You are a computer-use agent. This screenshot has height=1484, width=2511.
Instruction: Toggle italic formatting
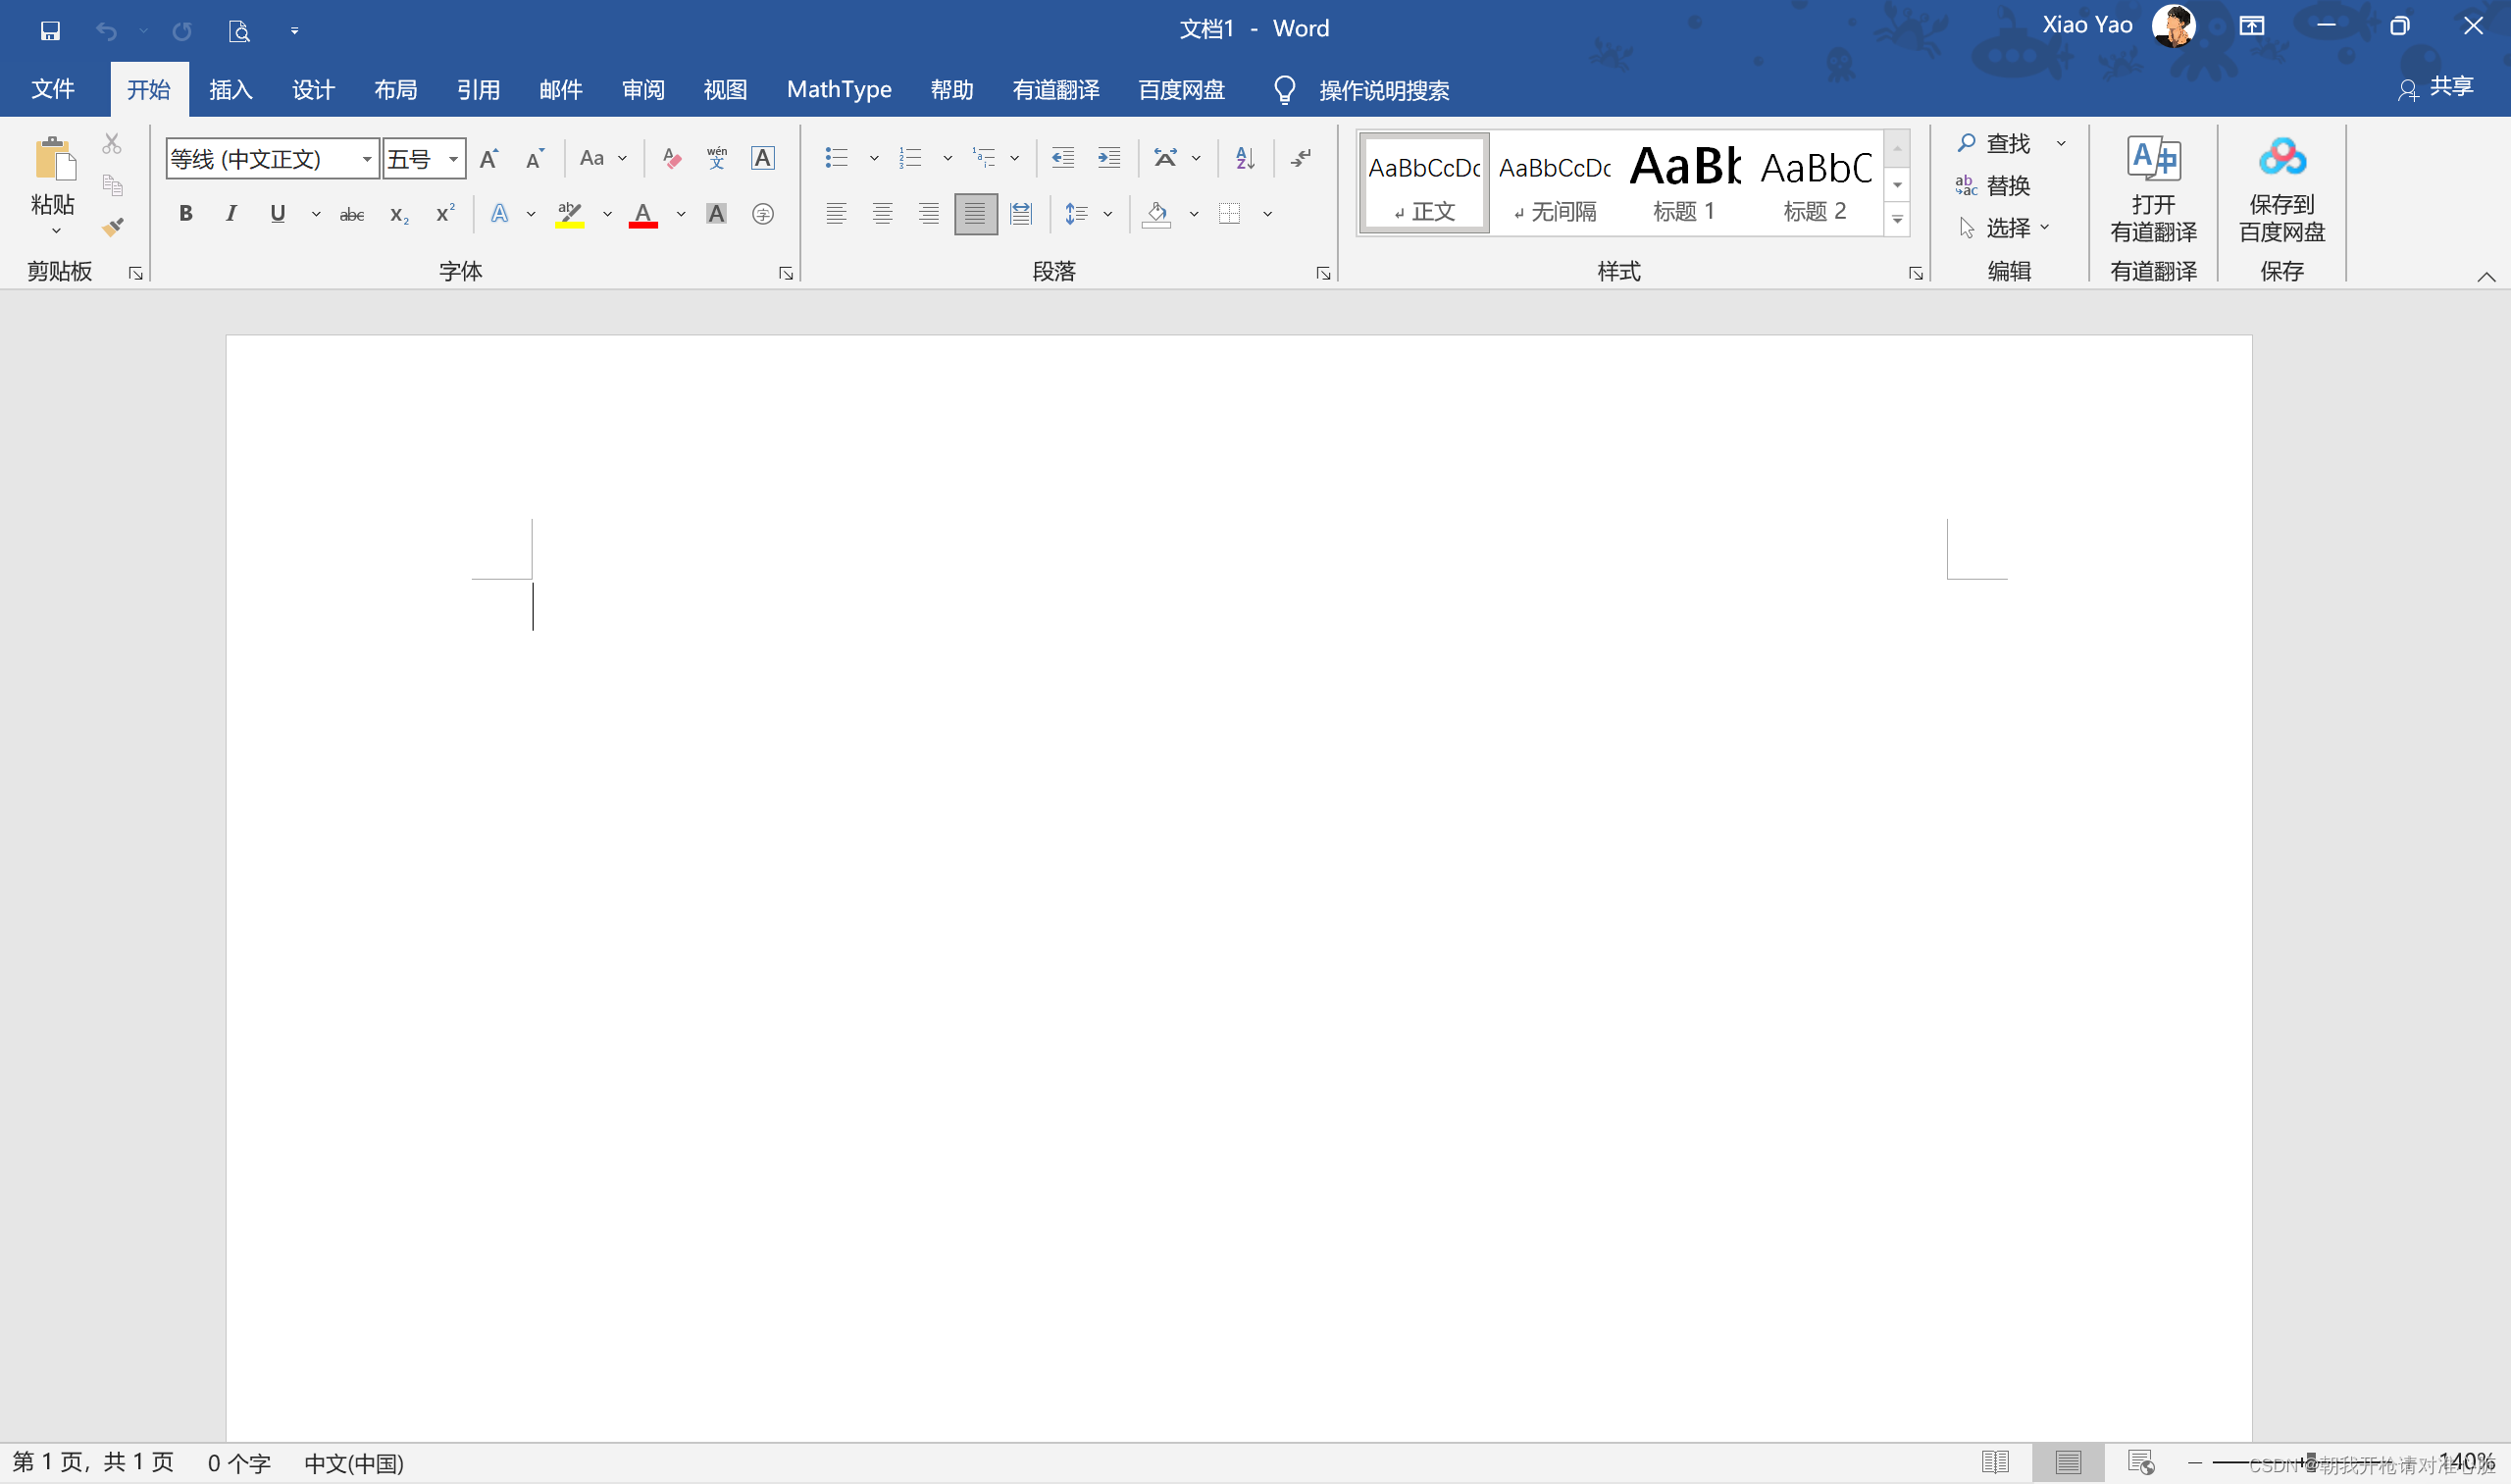coord(231,214)
